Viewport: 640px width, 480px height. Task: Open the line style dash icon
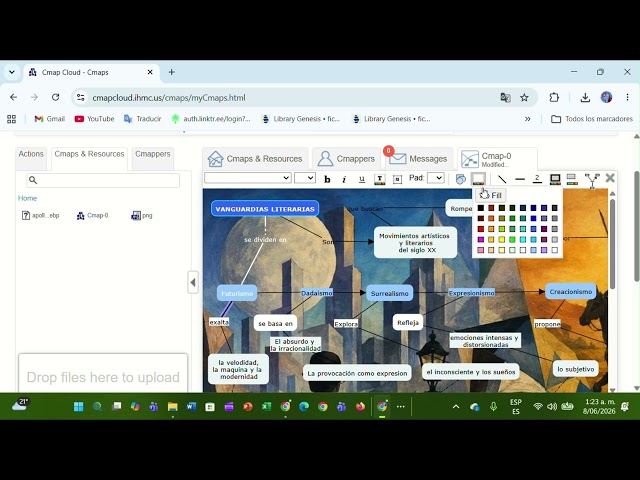[520, 179]
